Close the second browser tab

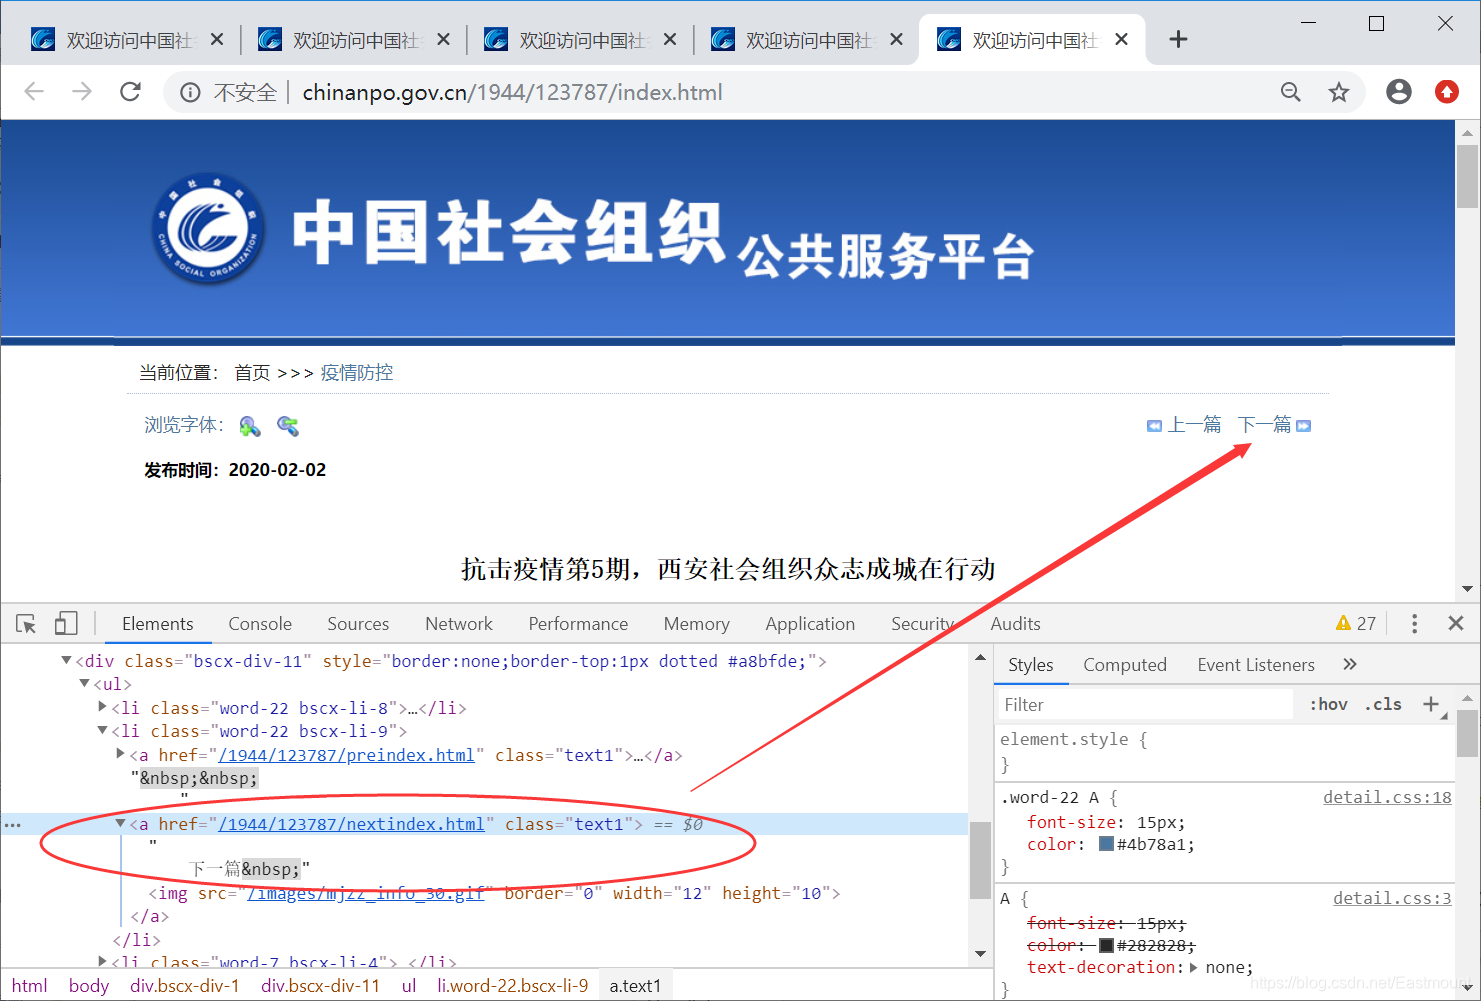click(x=443, y=39)
